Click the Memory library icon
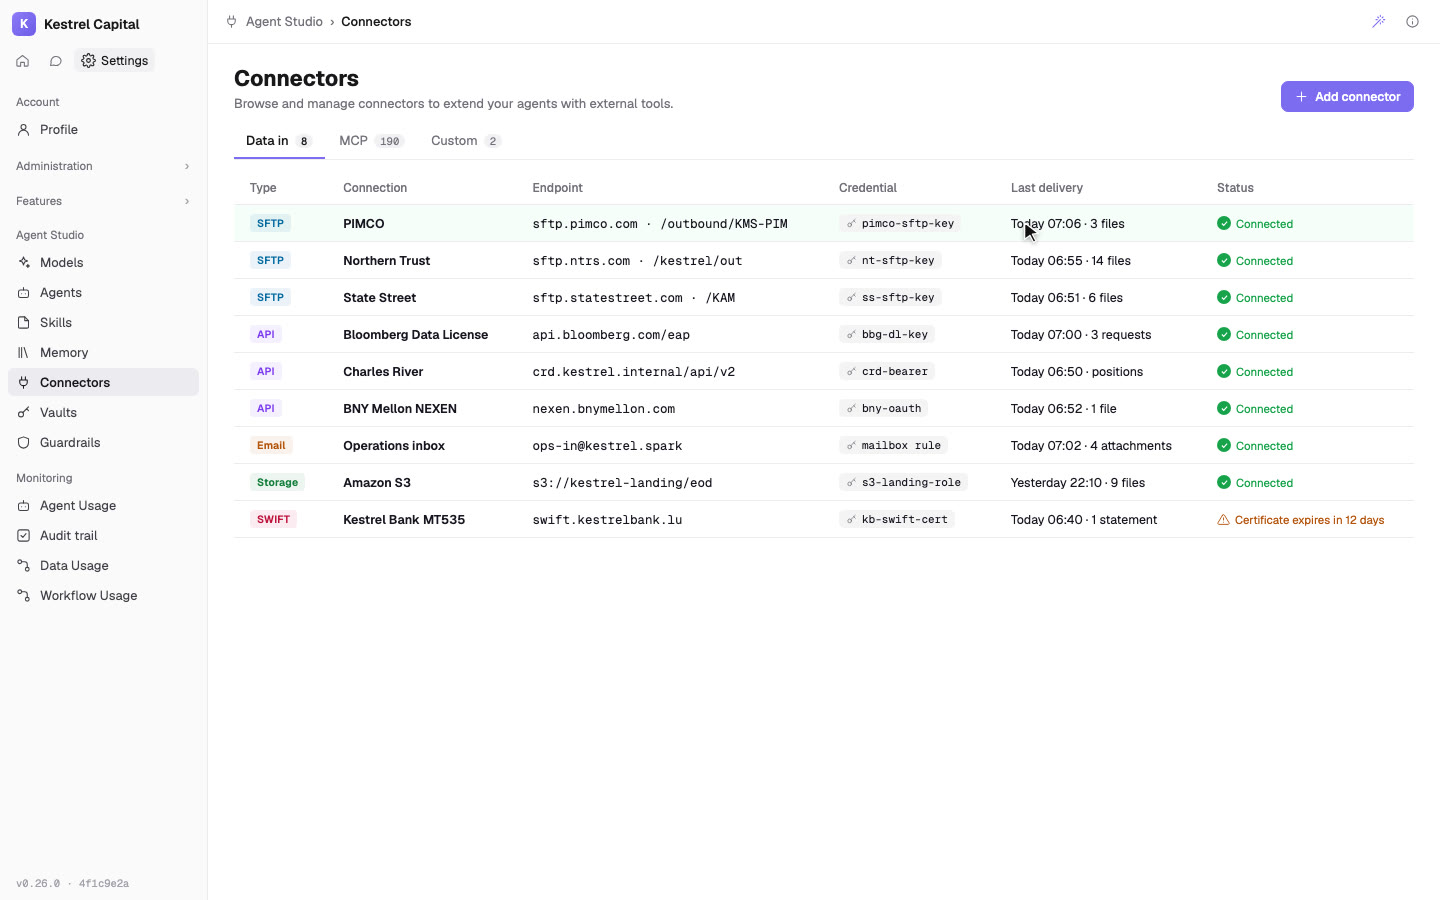 (24, 353)
